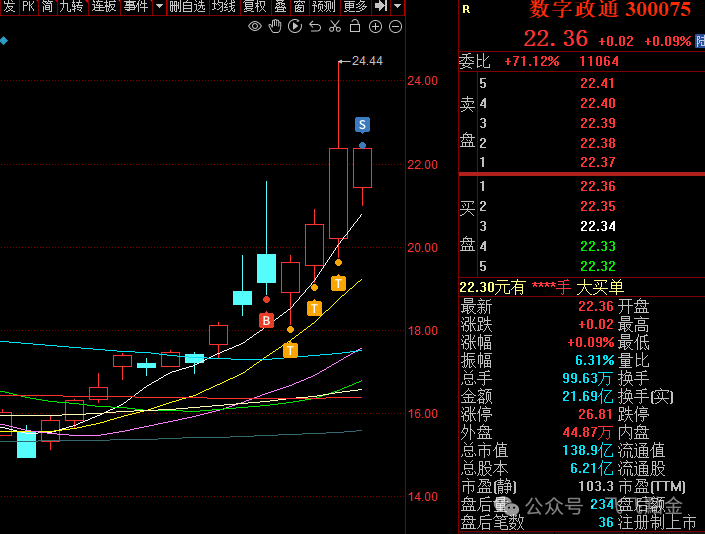
Task: Select buy level 3 price 22.34
Action: click(x=598, y=226)
